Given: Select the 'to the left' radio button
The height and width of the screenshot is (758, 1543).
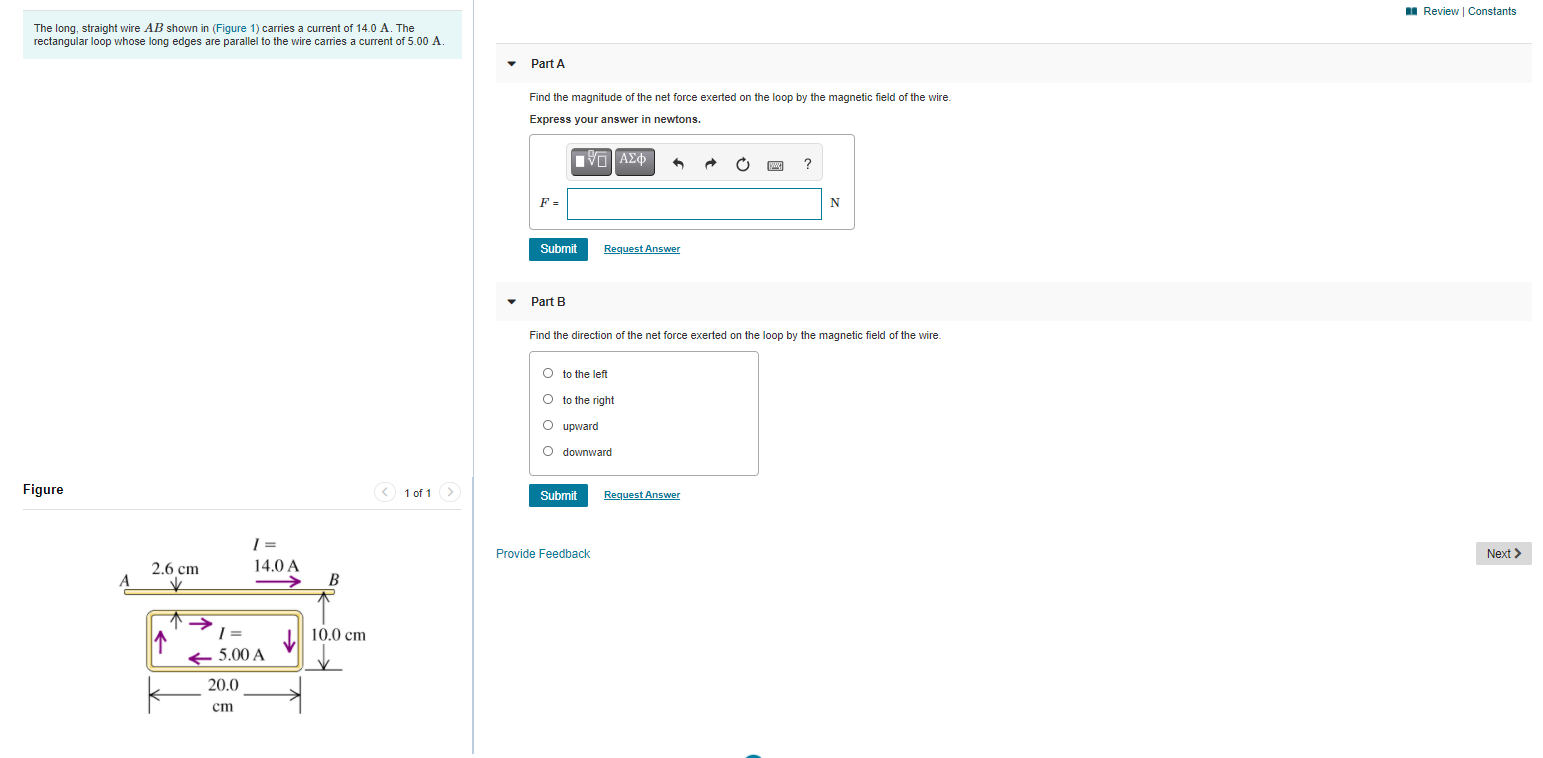Looking at the screenshot, I should pos(548,372).
